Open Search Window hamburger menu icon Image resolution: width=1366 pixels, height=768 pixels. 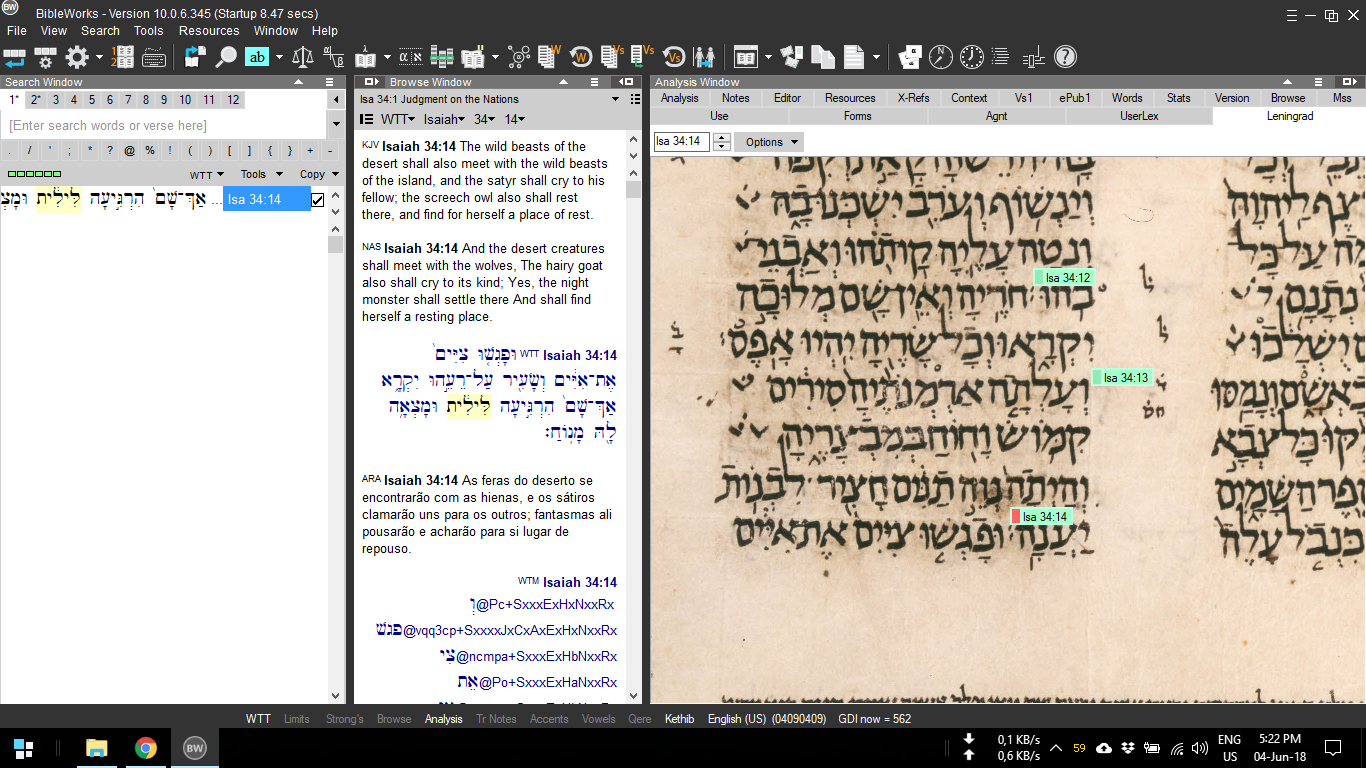click(330, 82)
